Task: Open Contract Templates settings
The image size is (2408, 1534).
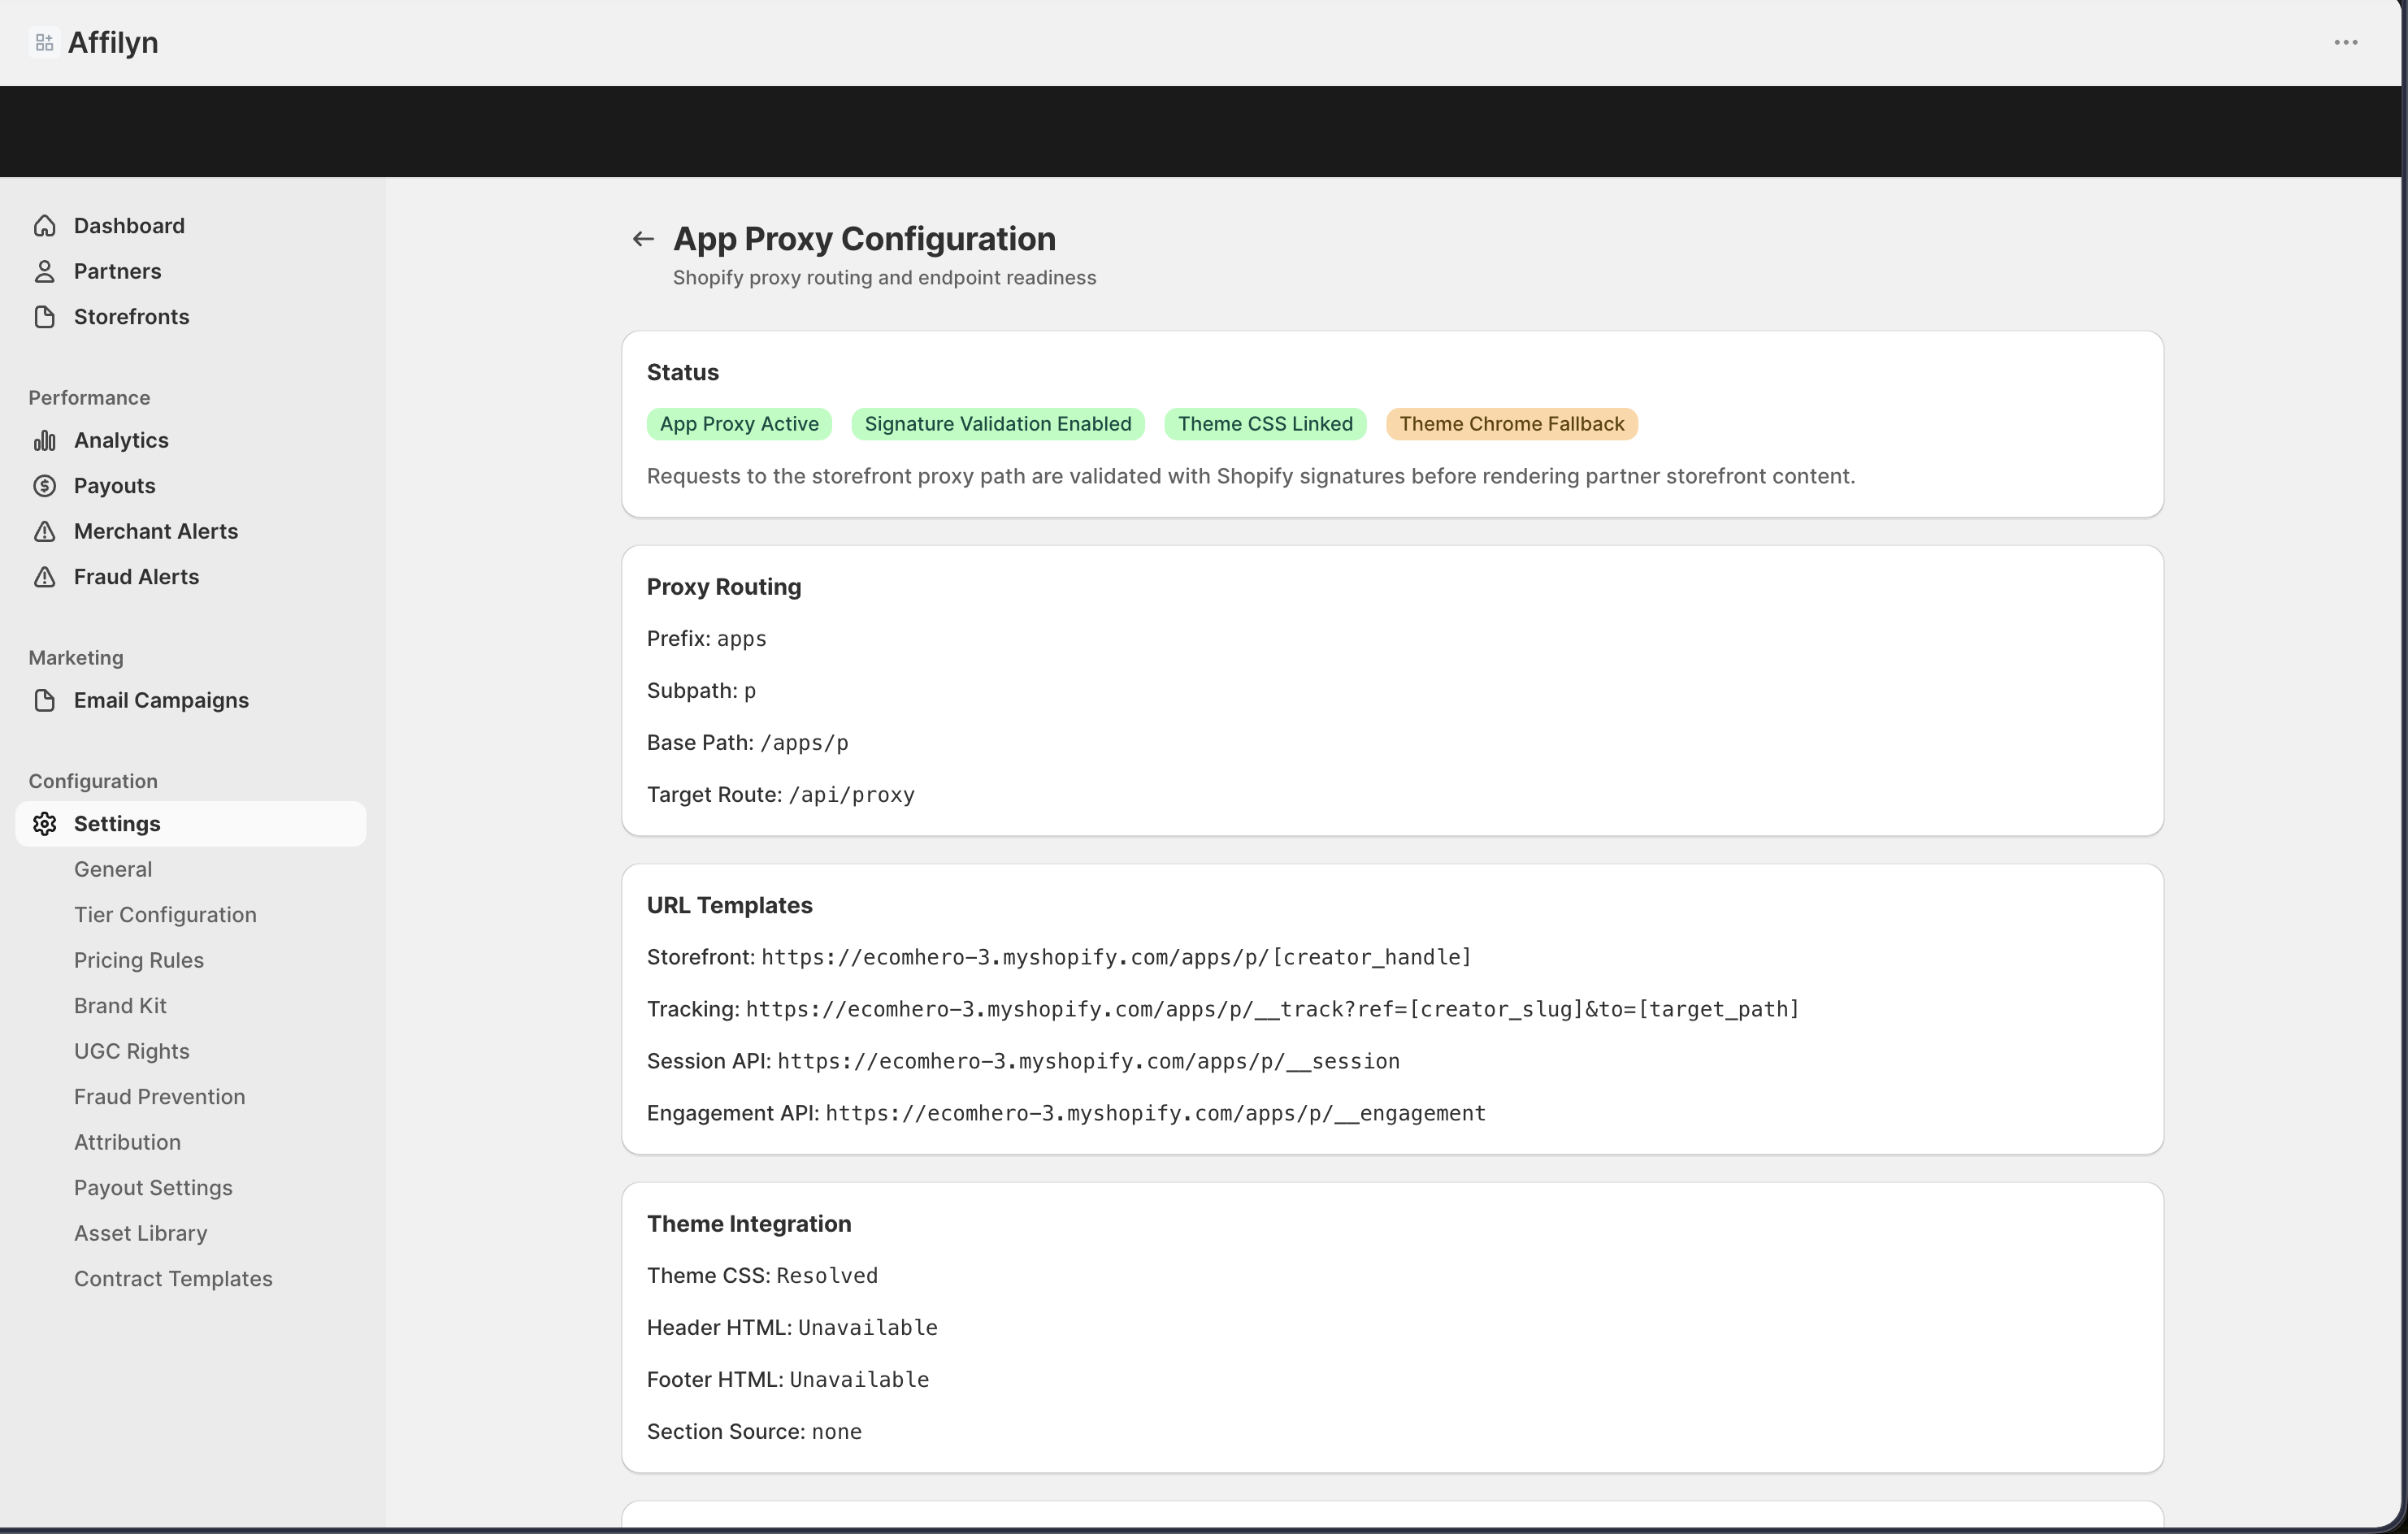Action: (173, 1279)
